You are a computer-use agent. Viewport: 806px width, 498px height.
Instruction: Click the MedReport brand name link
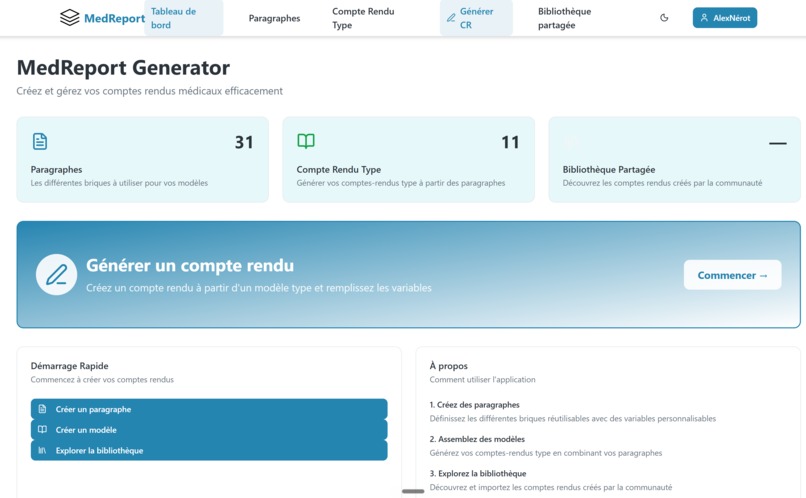tap(114, 19)
